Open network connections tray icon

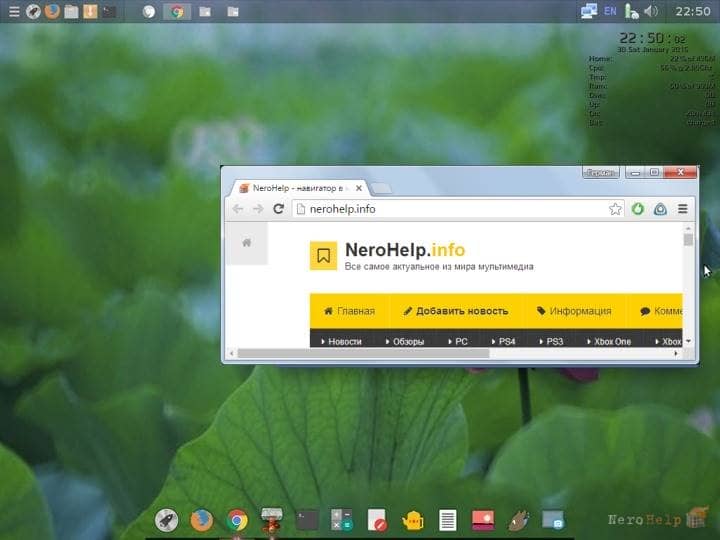pyautogui.click(x=589, y=11)
